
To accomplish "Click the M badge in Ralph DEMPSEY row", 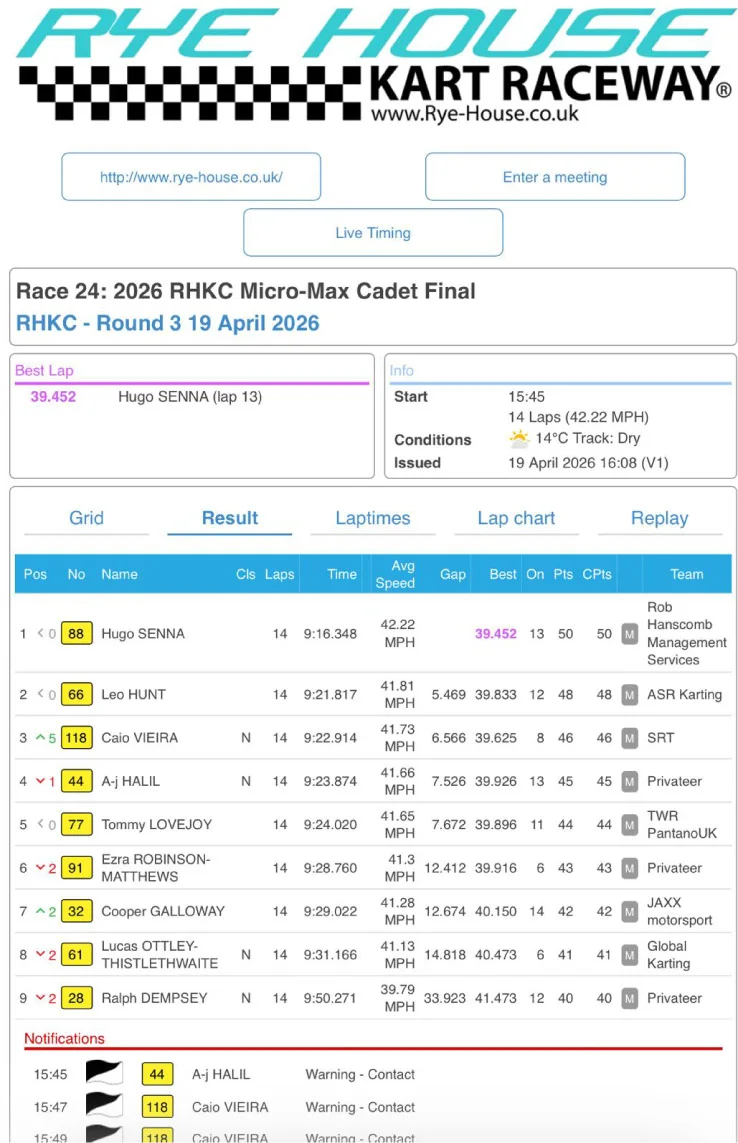I will click(629, 998).
